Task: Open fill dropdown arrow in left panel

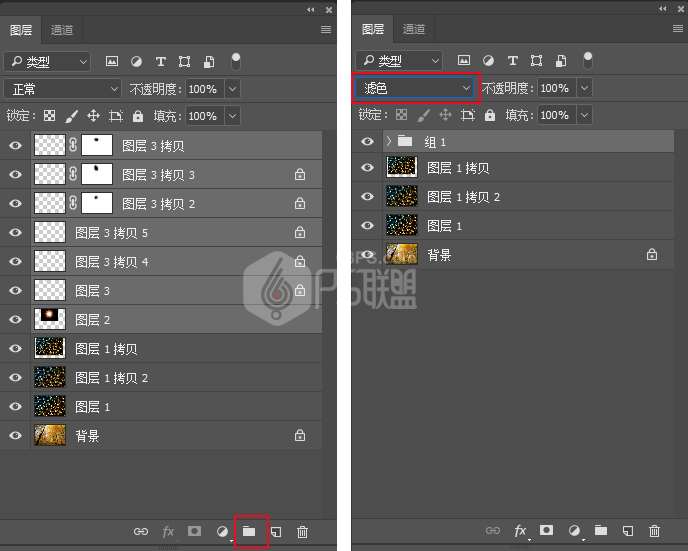Action: point(233,116)
